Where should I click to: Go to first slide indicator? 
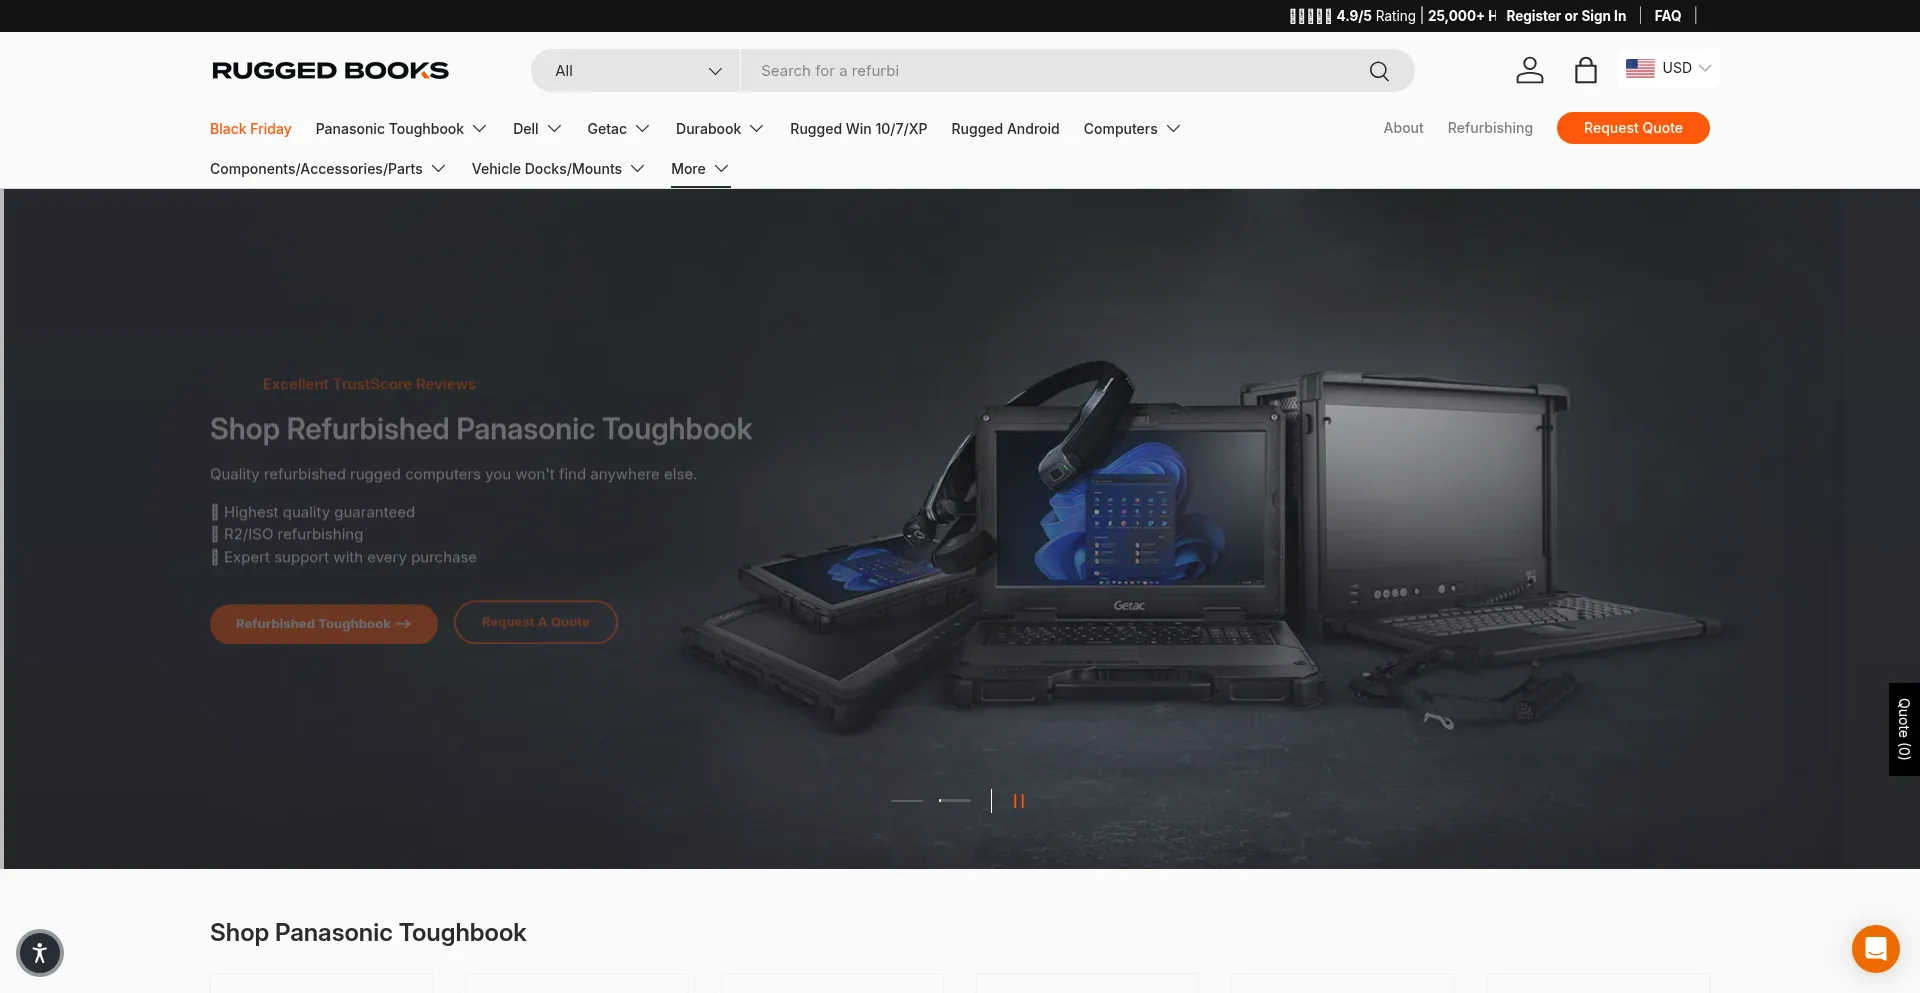click(907, 801)
